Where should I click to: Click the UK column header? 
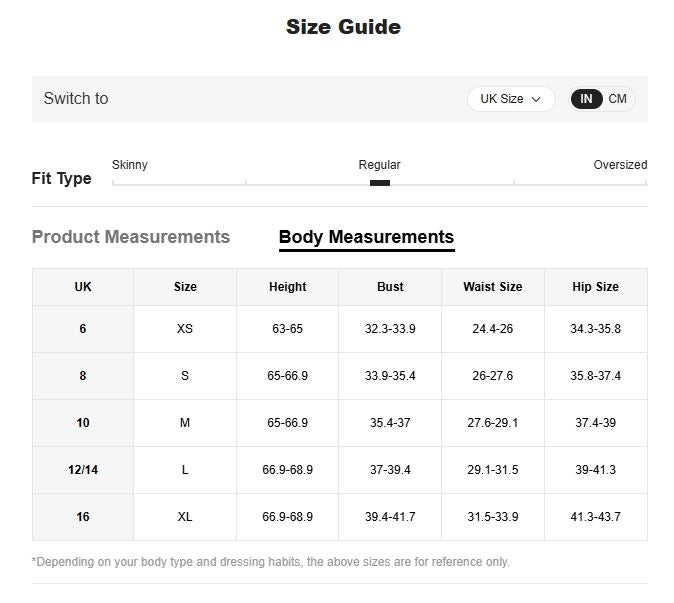(83, 287)
